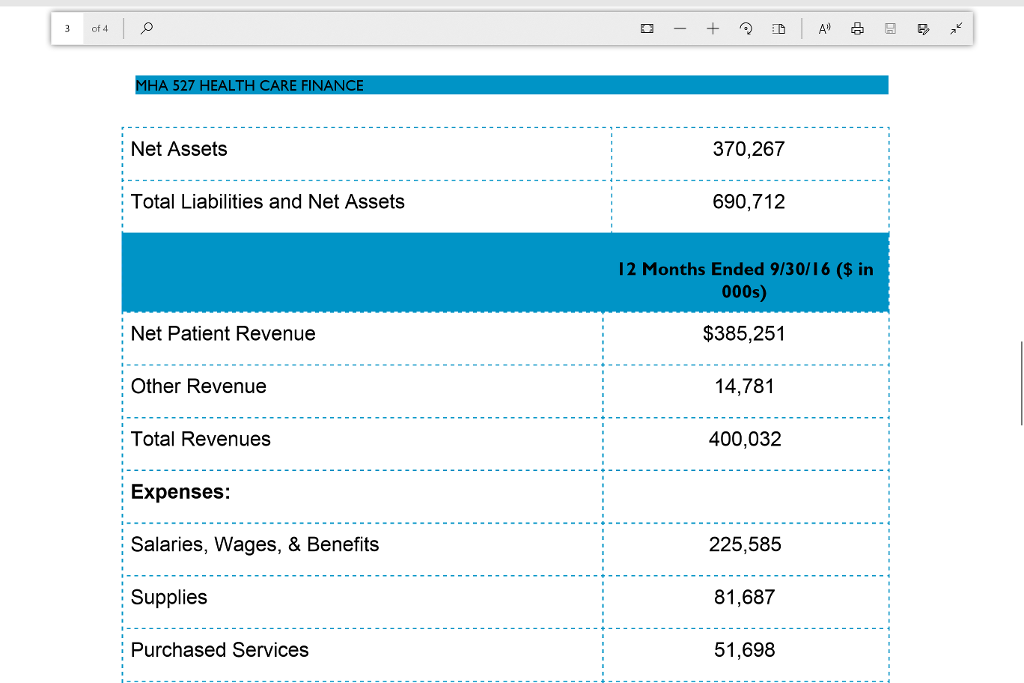This screenshot has height=683, width=1024.
Task: Start Read aloud for this PDF
Action: (x=823, y=28)
